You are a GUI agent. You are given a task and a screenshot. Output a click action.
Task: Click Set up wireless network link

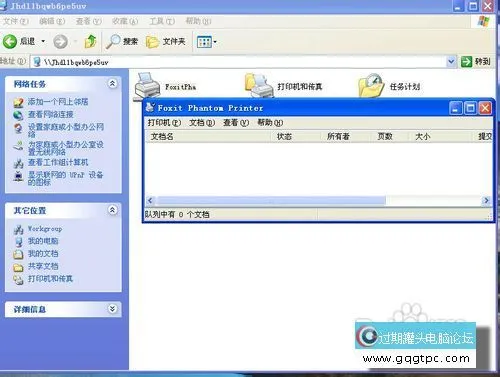[x=66, y=148]
